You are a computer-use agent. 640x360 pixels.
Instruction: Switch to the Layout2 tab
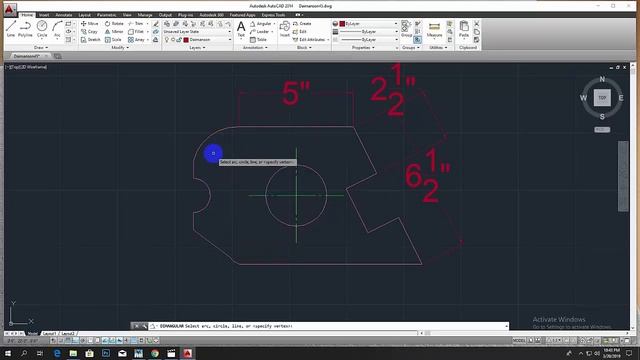68,333
